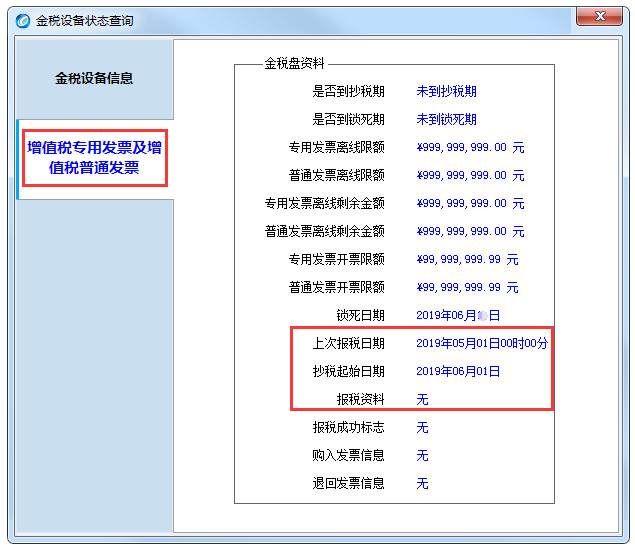Click the 普通发票开票限额 amount value

(467, 287)
